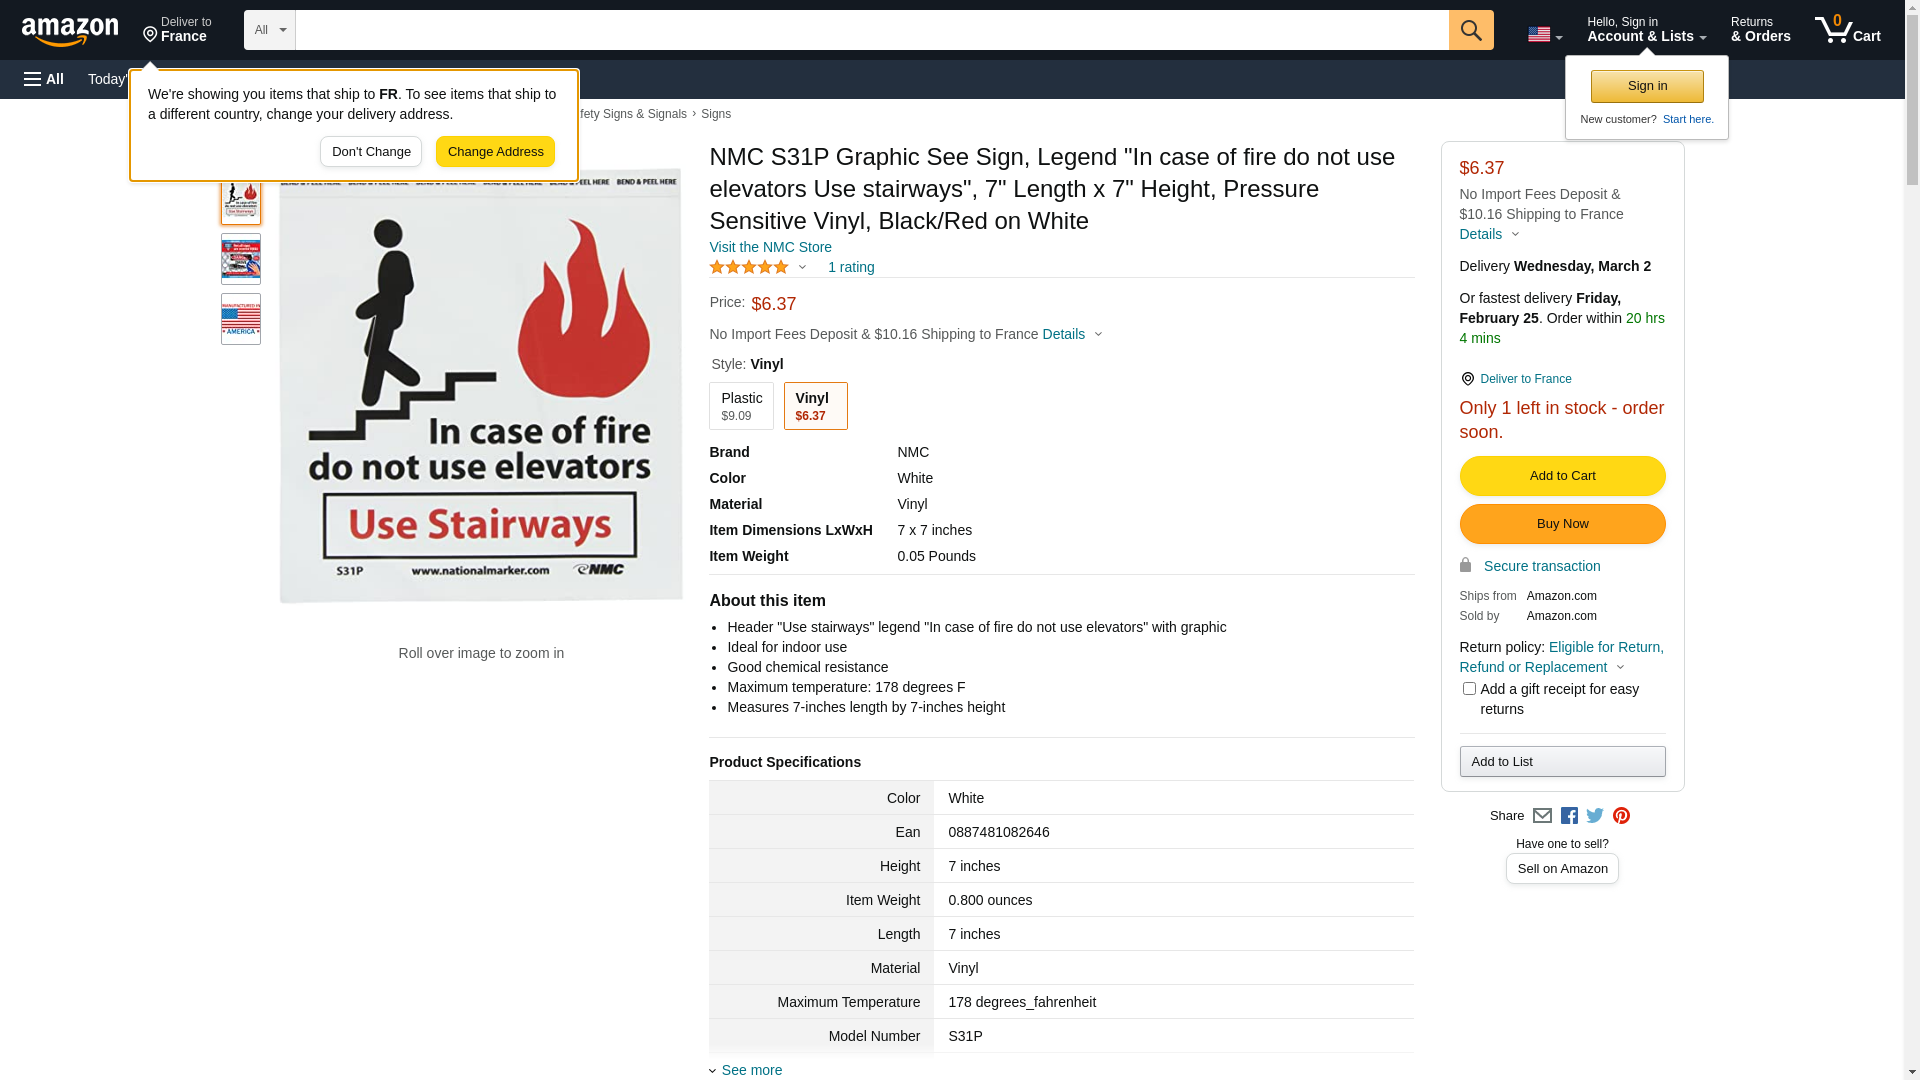This screenshot has height=1080, width=1920.
Task: Open the search category All dropdown
Action: pos(269,30)
